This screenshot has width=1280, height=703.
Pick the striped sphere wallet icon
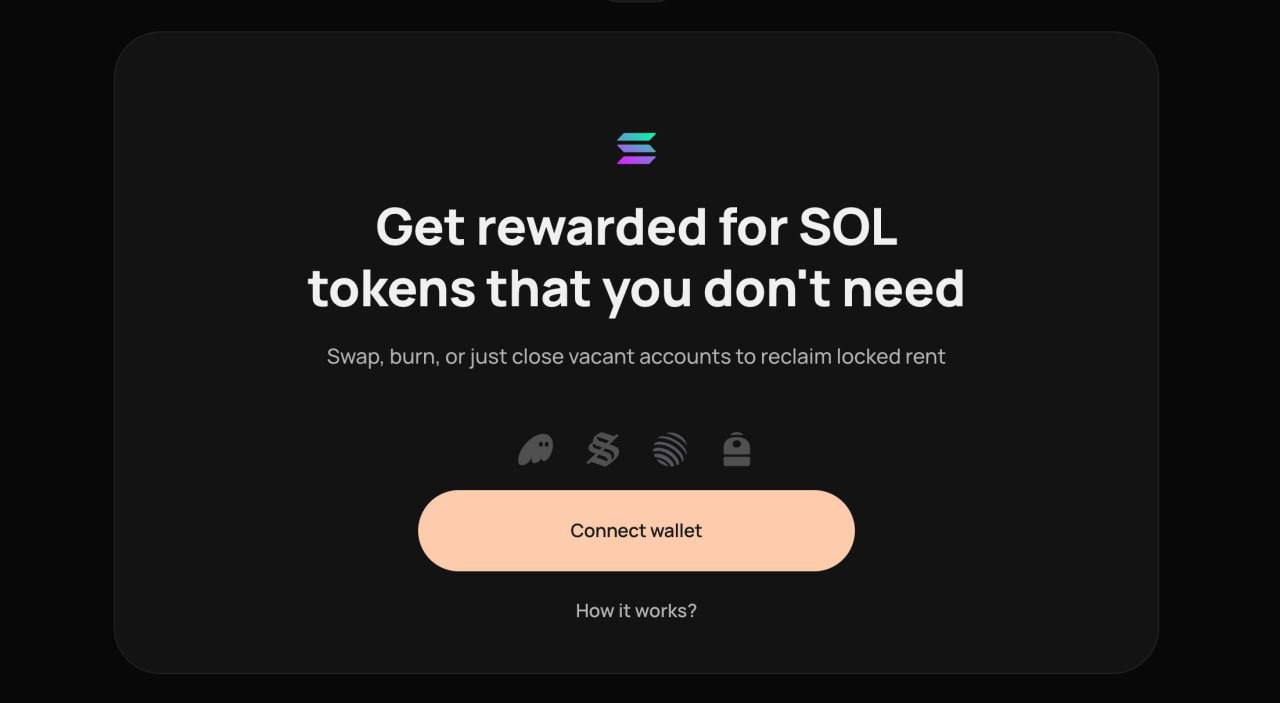coord(670,450)
